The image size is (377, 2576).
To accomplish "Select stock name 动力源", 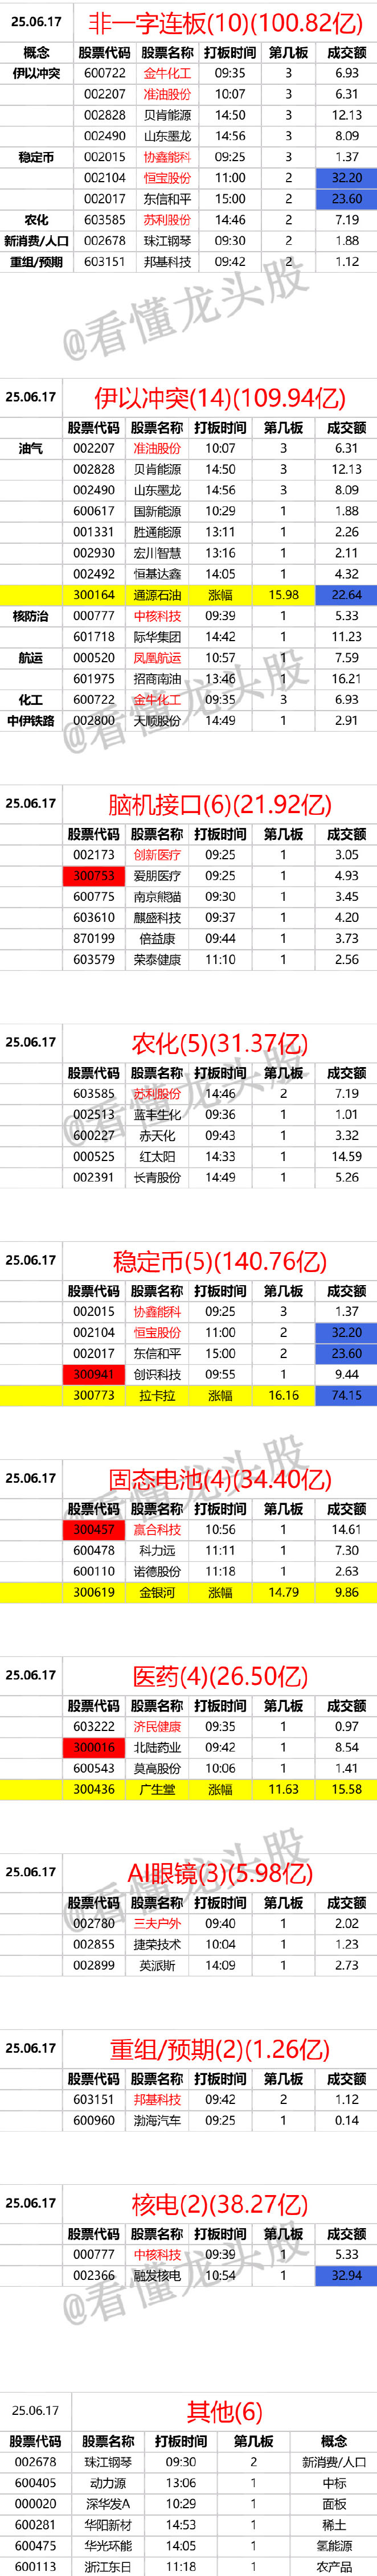I will tap(108, 2484).
